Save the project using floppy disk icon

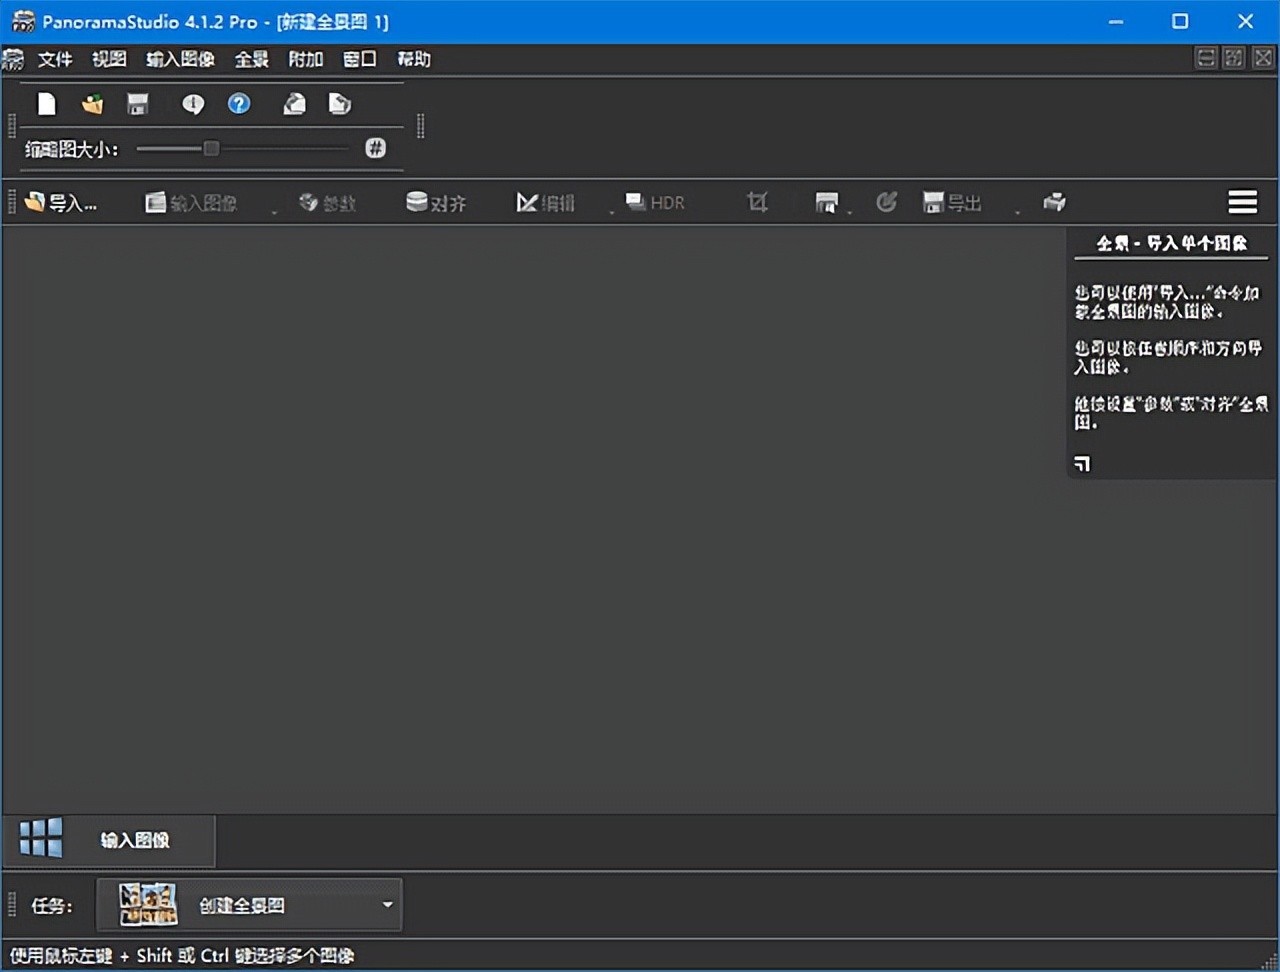[x=138, y=104]
